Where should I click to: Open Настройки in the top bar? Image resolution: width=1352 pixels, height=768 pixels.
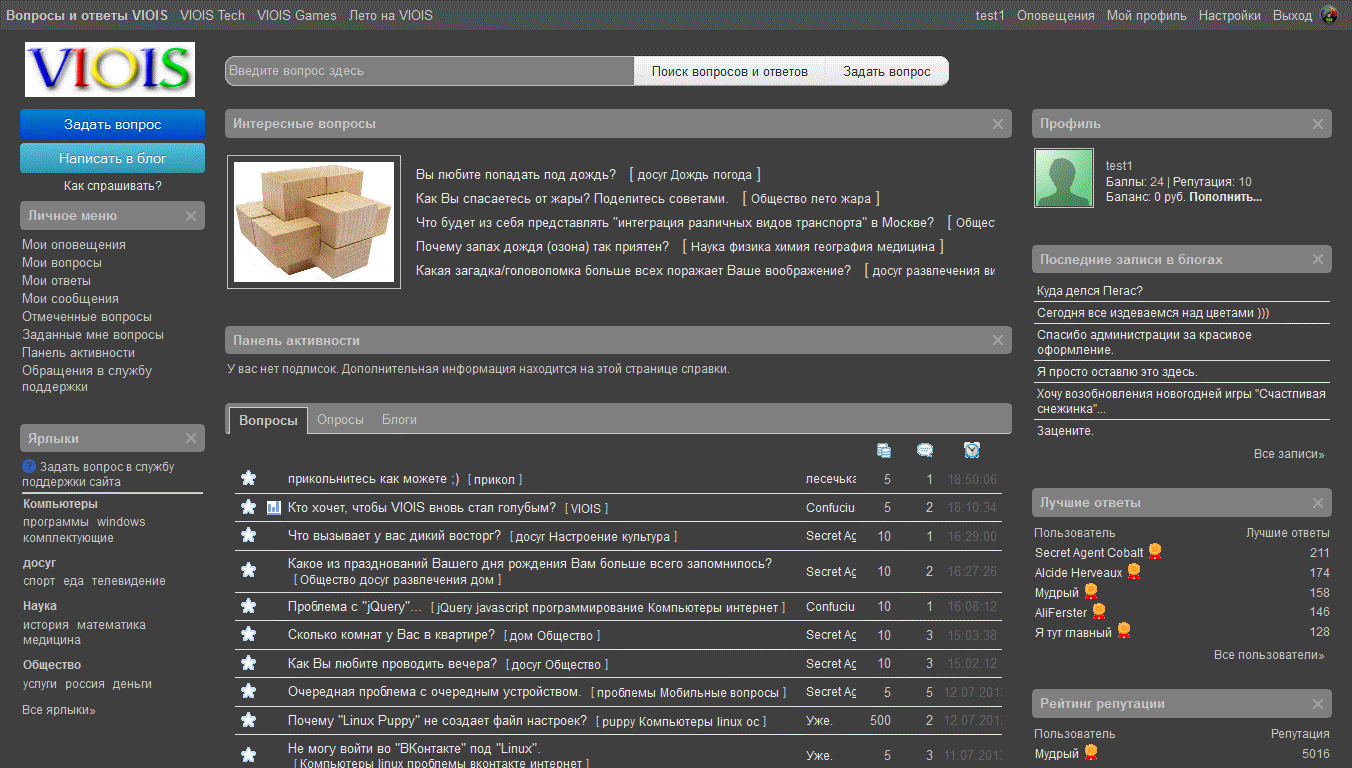point(1230,15)
